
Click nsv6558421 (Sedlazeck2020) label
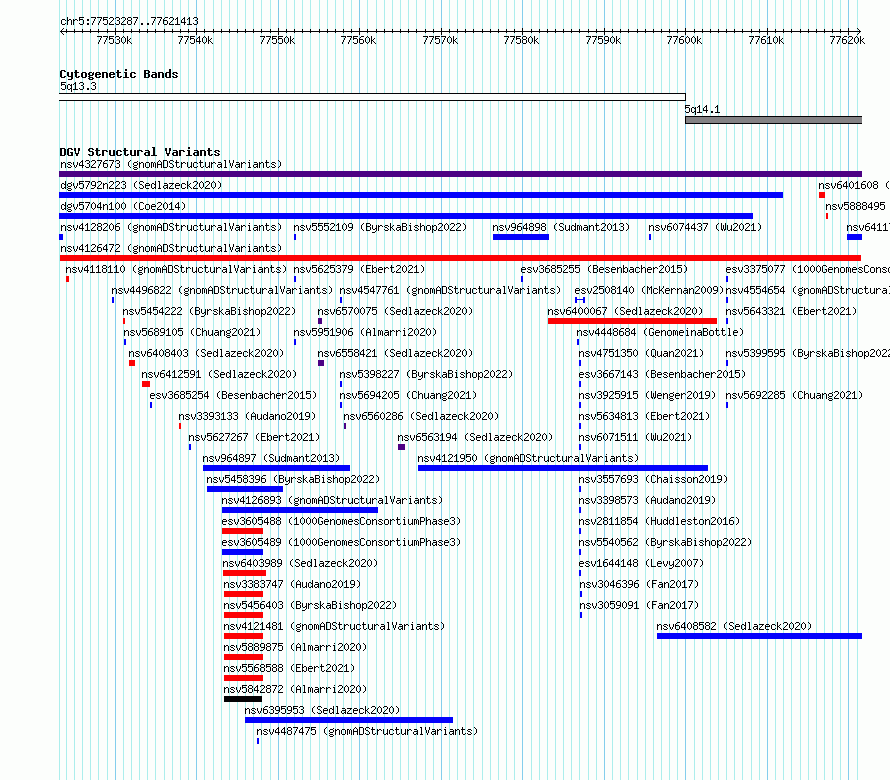(395, 353)
